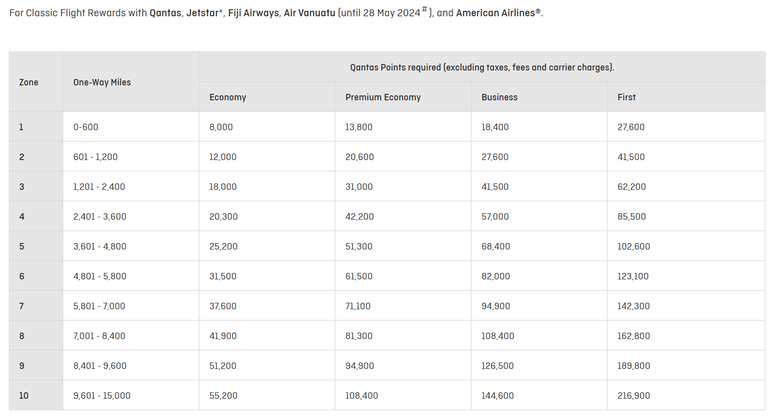Image resolution: width=770 pixels, height=419 pixels.
Task: Select the 57,000 Business points cell
Action: [495, 216]
